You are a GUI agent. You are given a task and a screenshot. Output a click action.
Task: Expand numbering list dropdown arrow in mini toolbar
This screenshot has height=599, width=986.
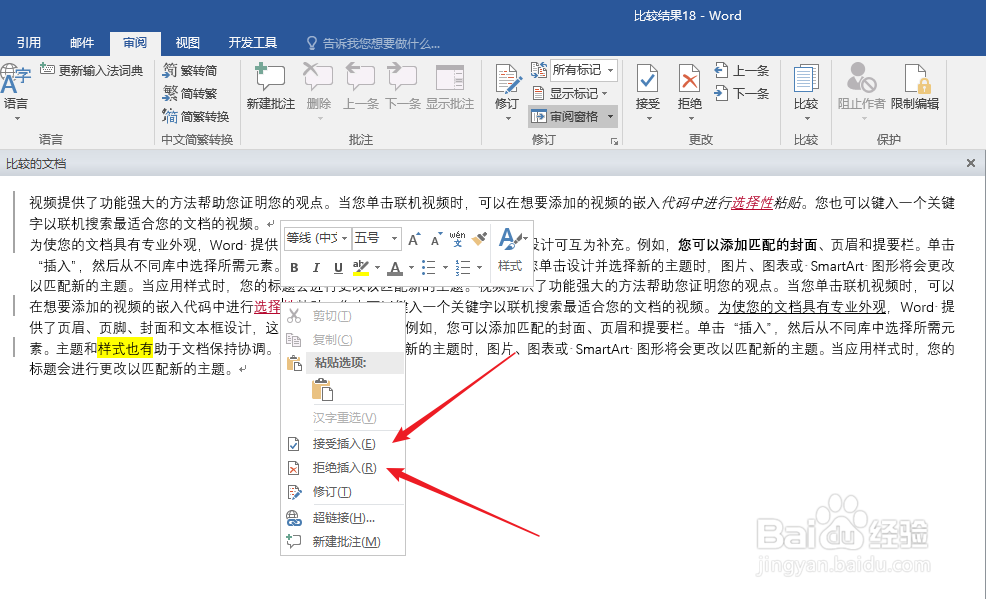point(479,268)
